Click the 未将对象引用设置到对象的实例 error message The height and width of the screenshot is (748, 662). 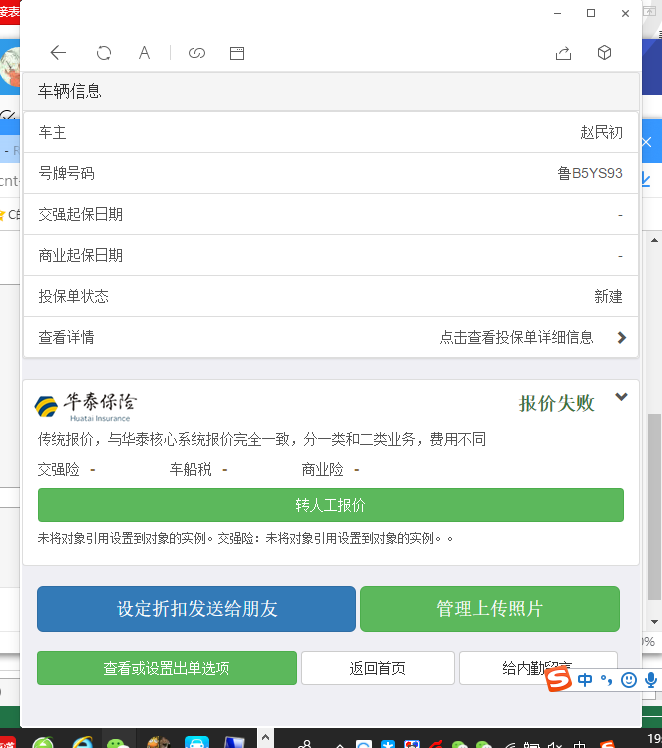[x=245, y=539]
